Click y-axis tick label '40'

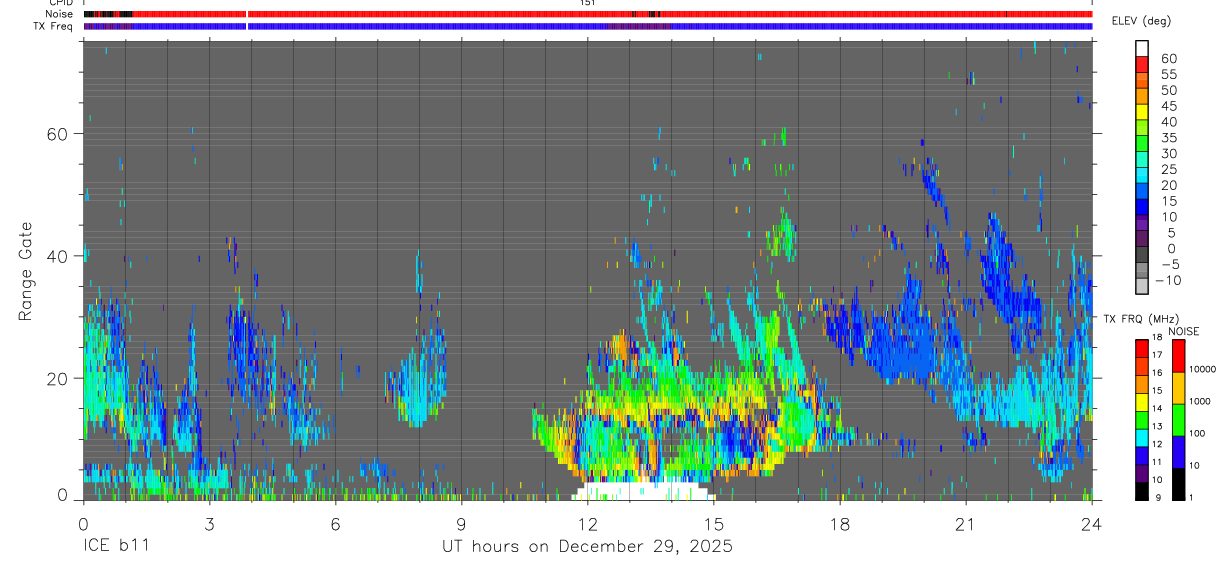point(56,256)
